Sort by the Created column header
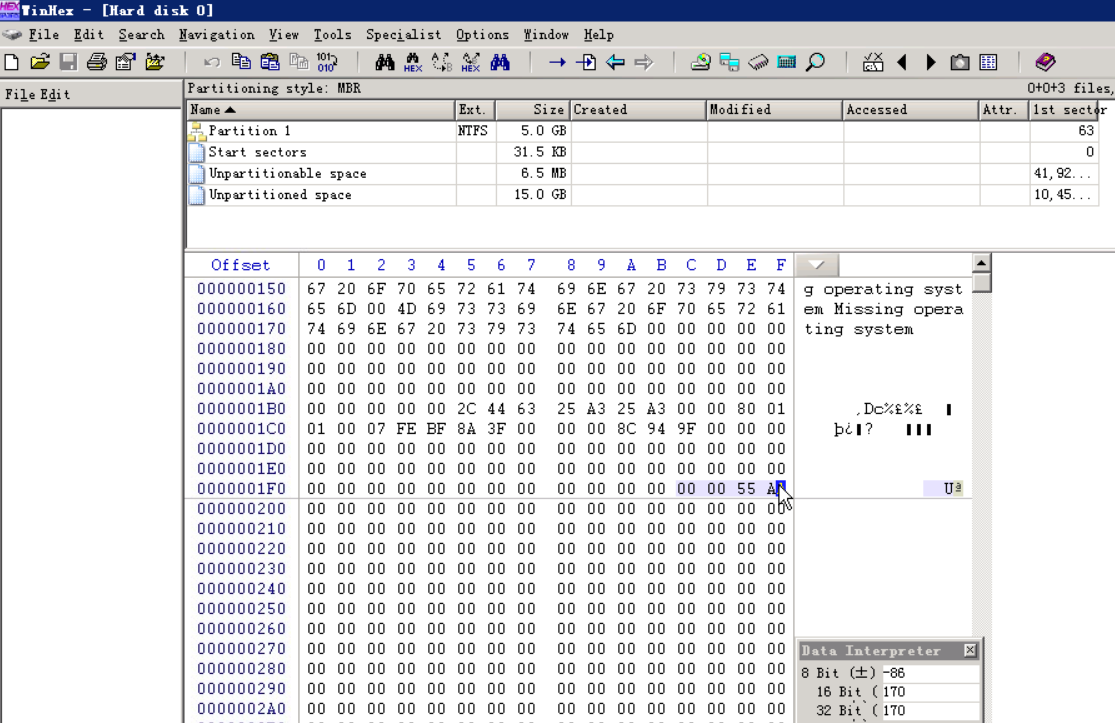 pyautogui.click(x=638, y=109)
